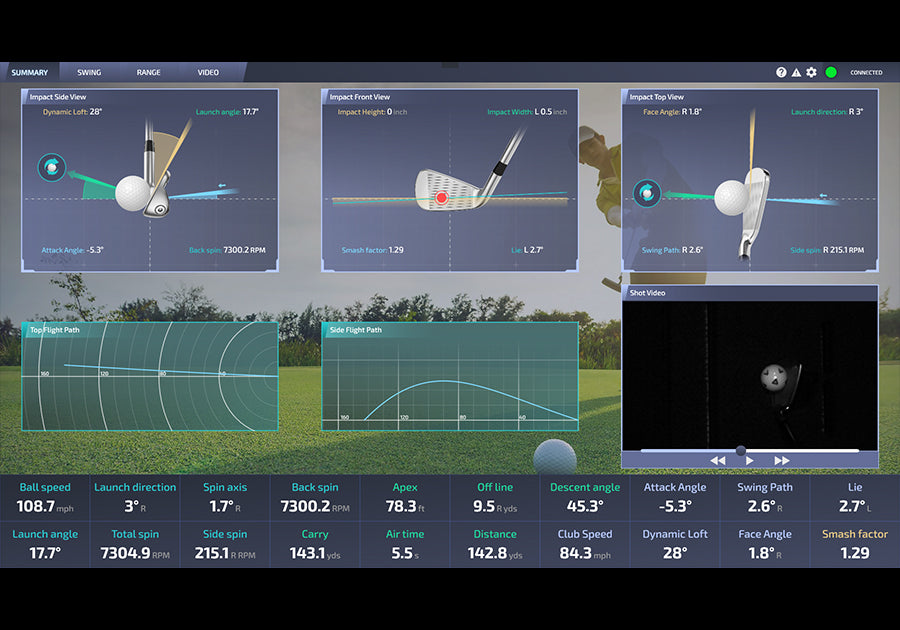Click Side spin R 215.1 RPM in top view

coord(827,250)
